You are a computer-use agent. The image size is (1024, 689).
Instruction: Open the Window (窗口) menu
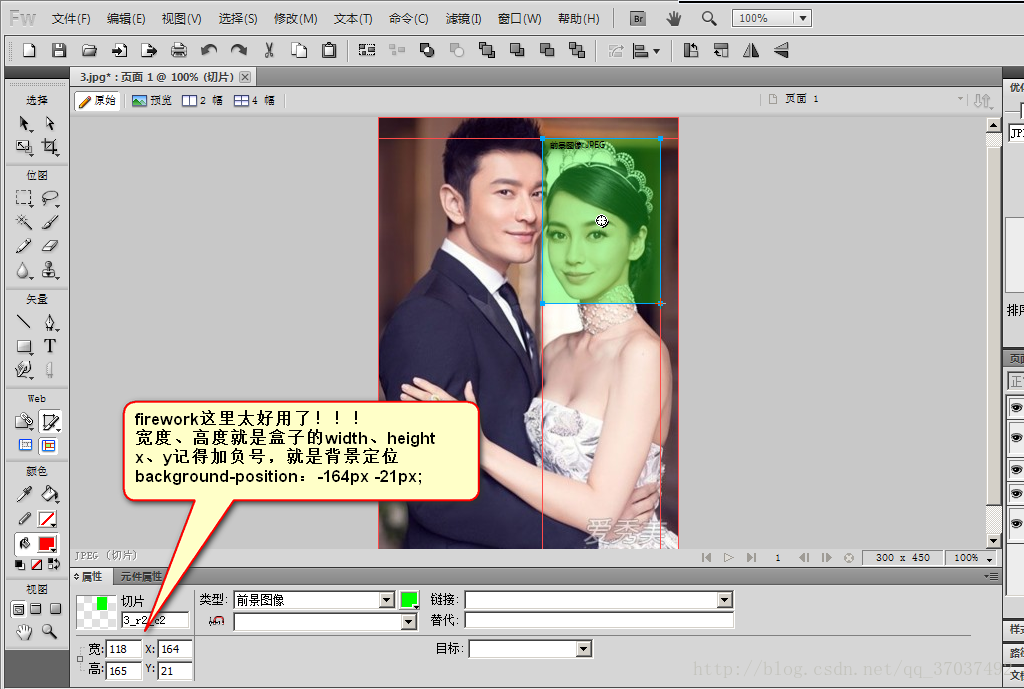519,18
